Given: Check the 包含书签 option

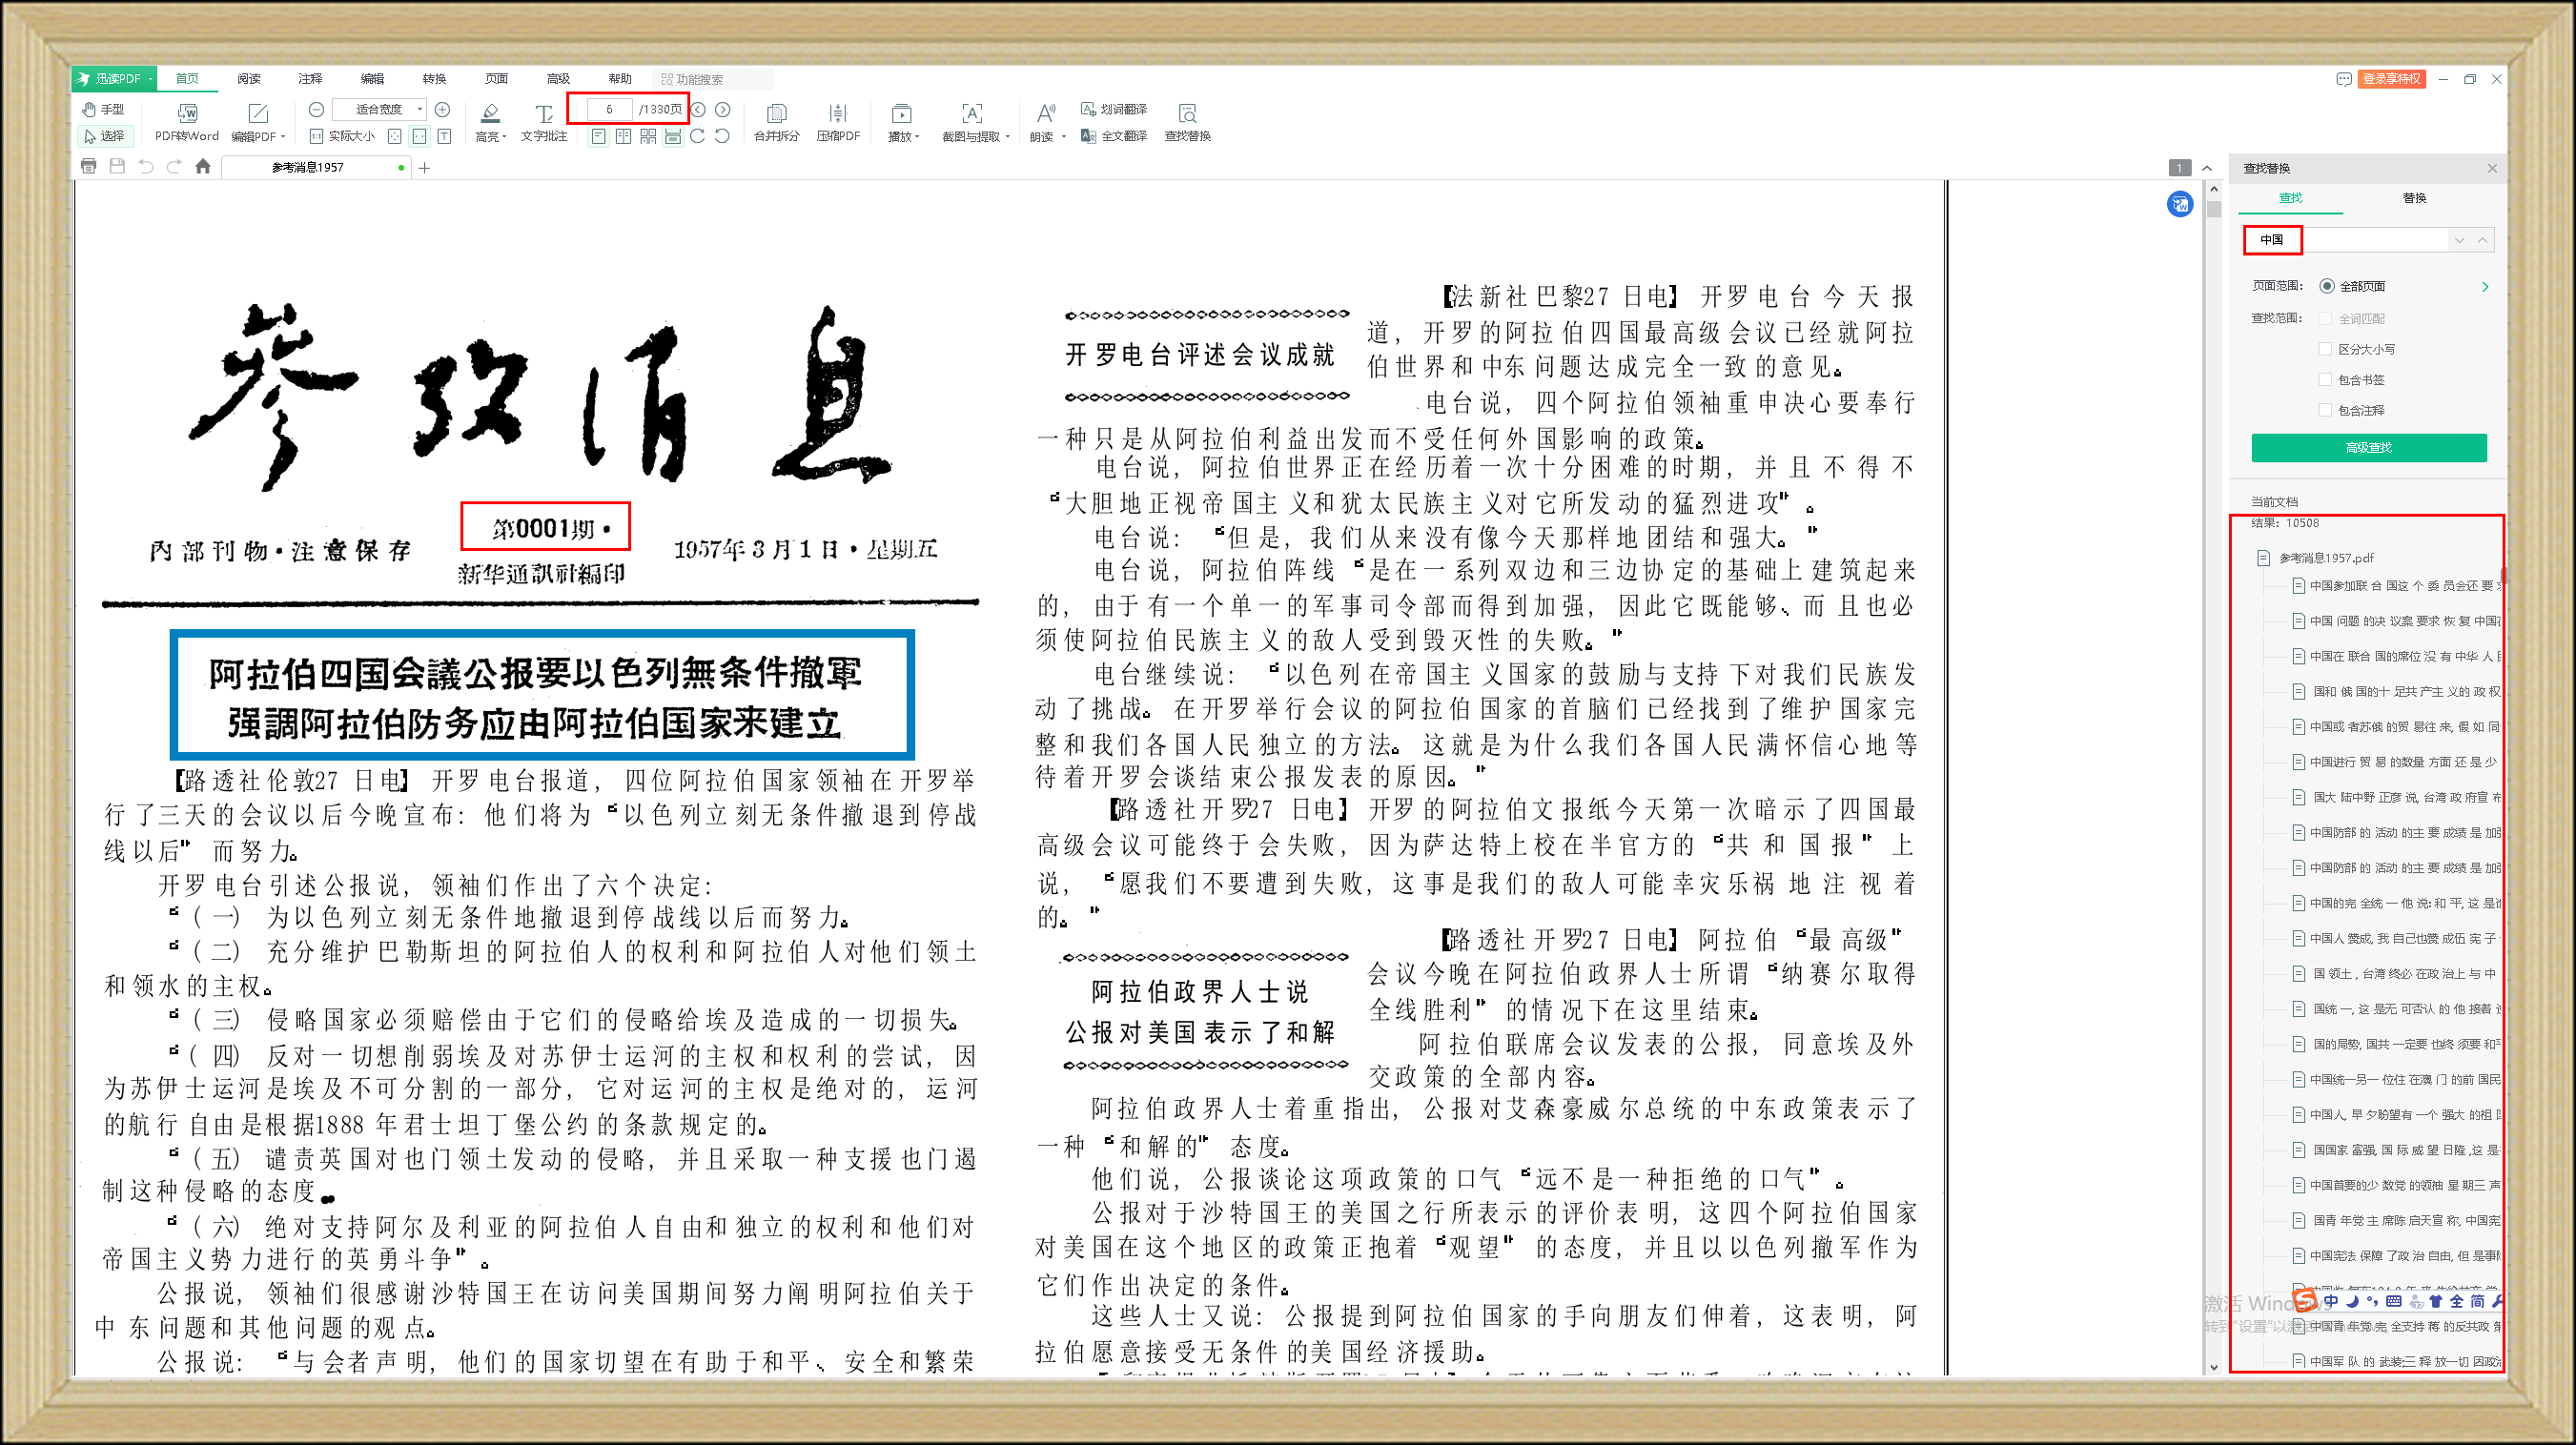Looking at the screenshot, I should [x=2326, y=380].
